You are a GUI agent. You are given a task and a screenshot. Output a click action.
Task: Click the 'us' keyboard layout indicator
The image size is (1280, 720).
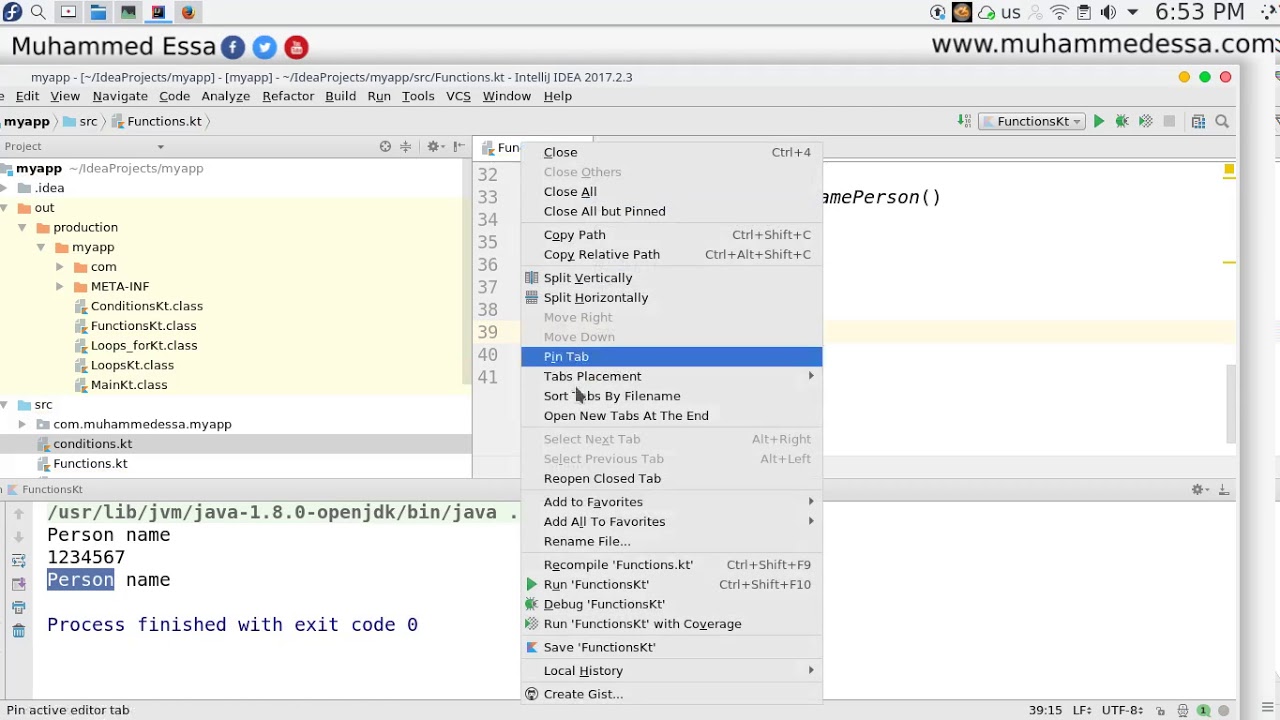1011,12
